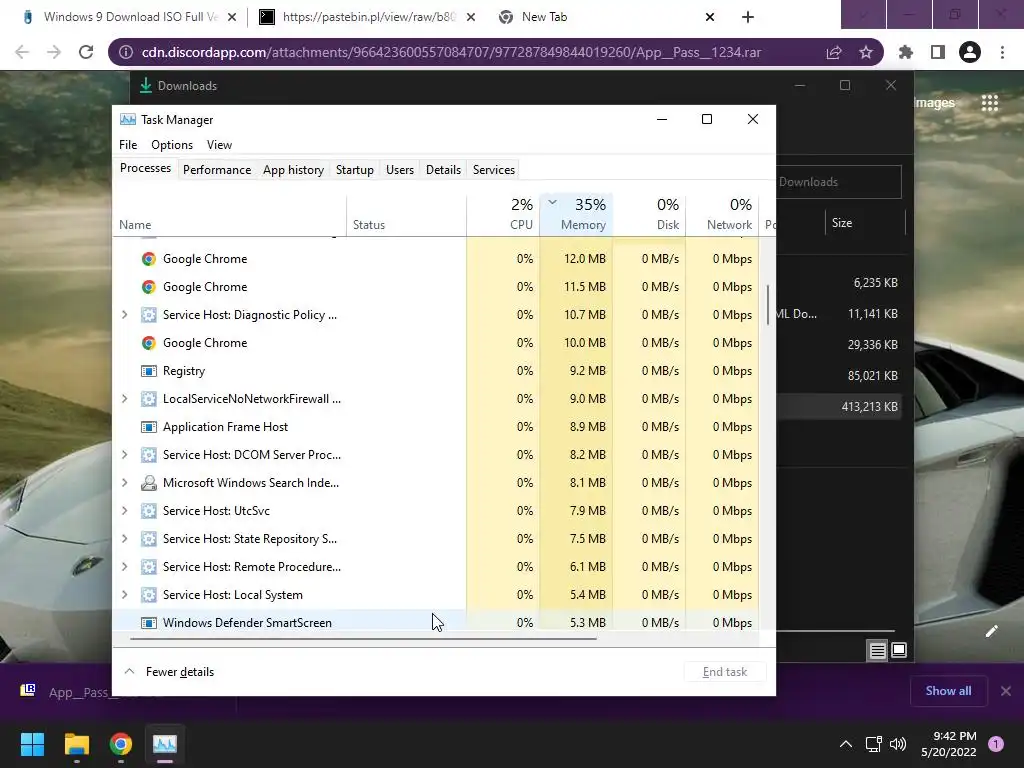The image size is (1024, 768).
Task: Select the Application Frame Host process
Action: [x=436, y=427]
